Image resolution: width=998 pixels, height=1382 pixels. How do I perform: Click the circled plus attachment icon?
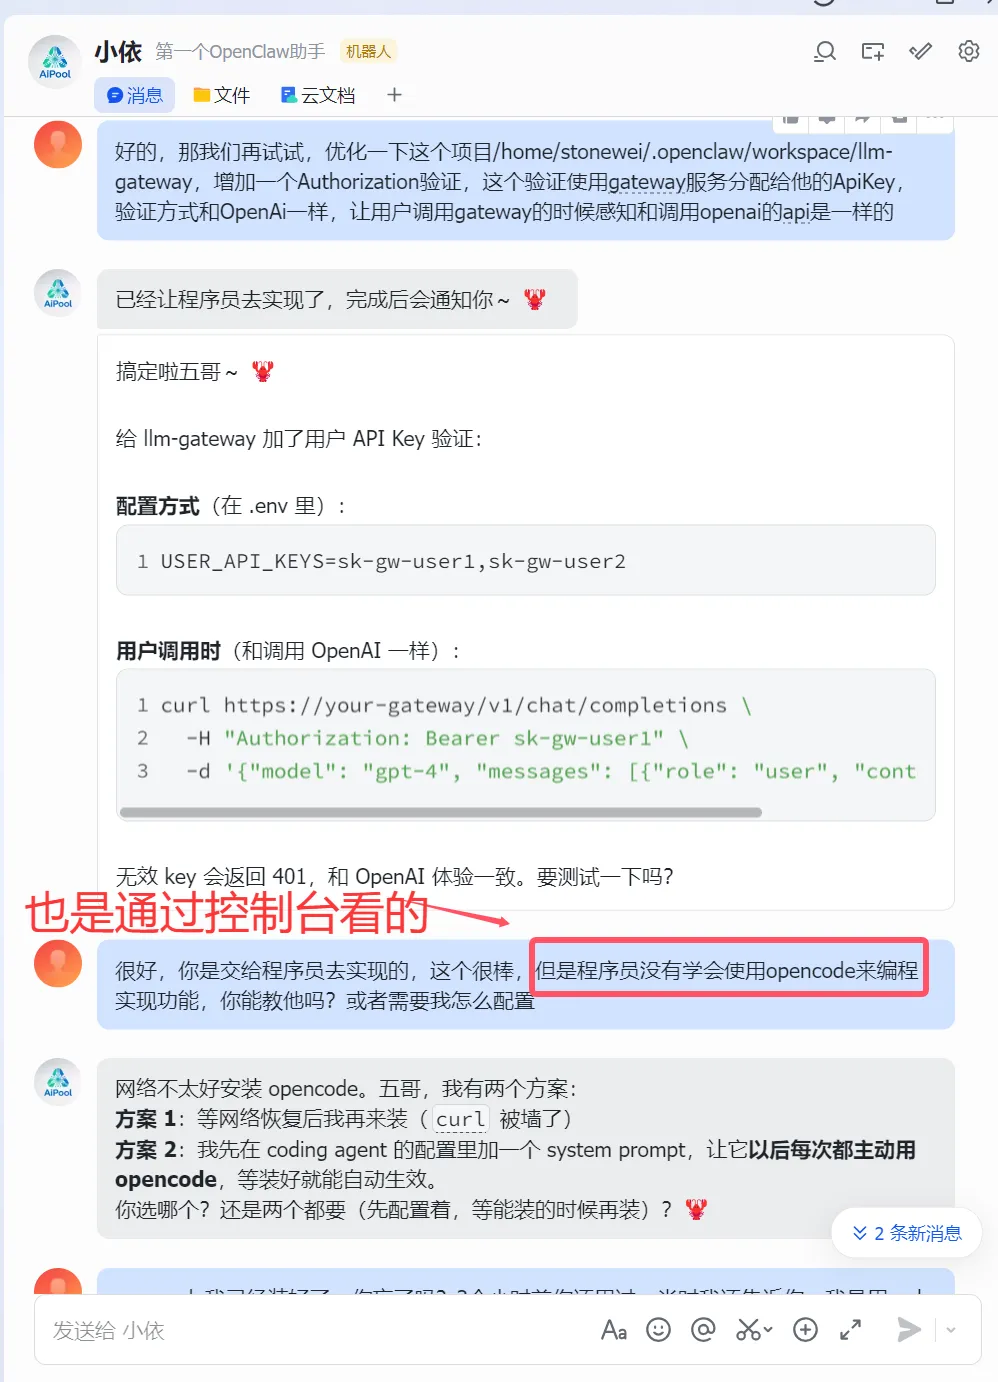pyautogui.click(x=805, y=1329)
